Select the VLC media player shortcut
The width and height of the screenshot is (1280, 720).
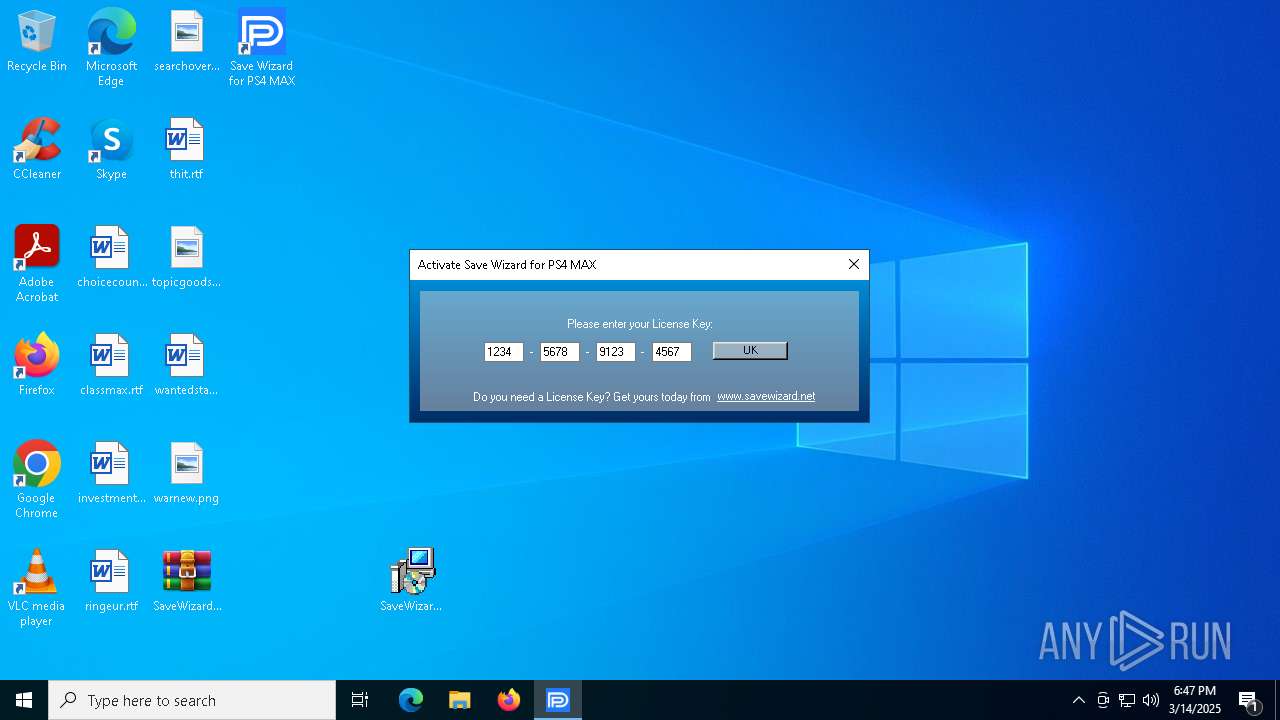[x=37, y=588]
